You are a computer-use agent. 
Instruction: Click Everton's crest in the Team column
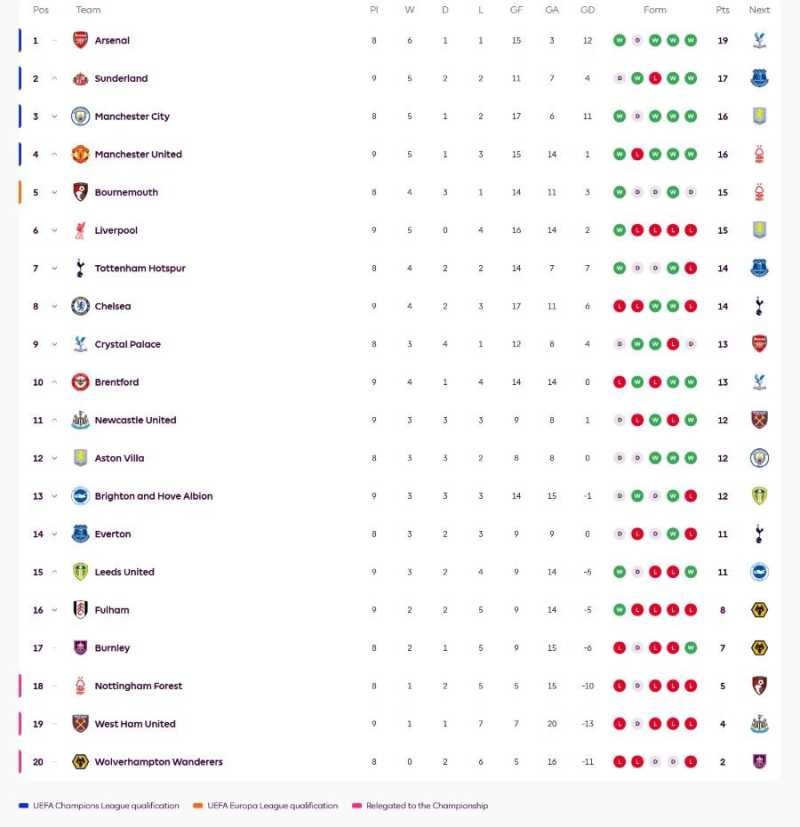point(80,534)
